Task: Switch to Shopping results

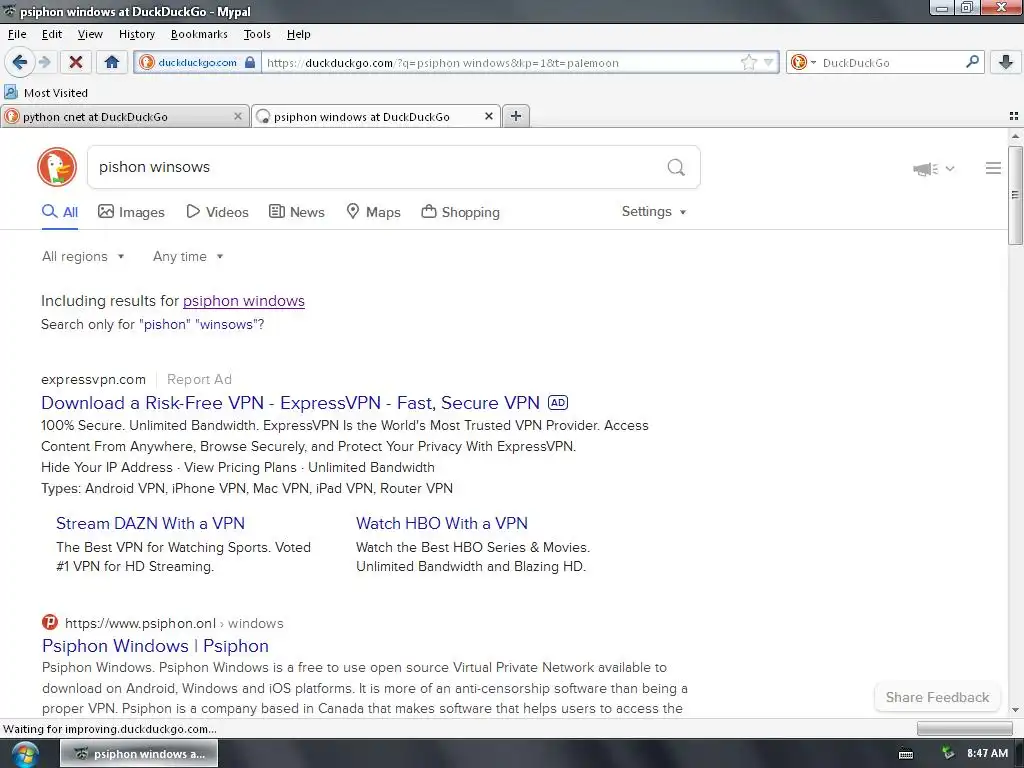Action: 460,212
